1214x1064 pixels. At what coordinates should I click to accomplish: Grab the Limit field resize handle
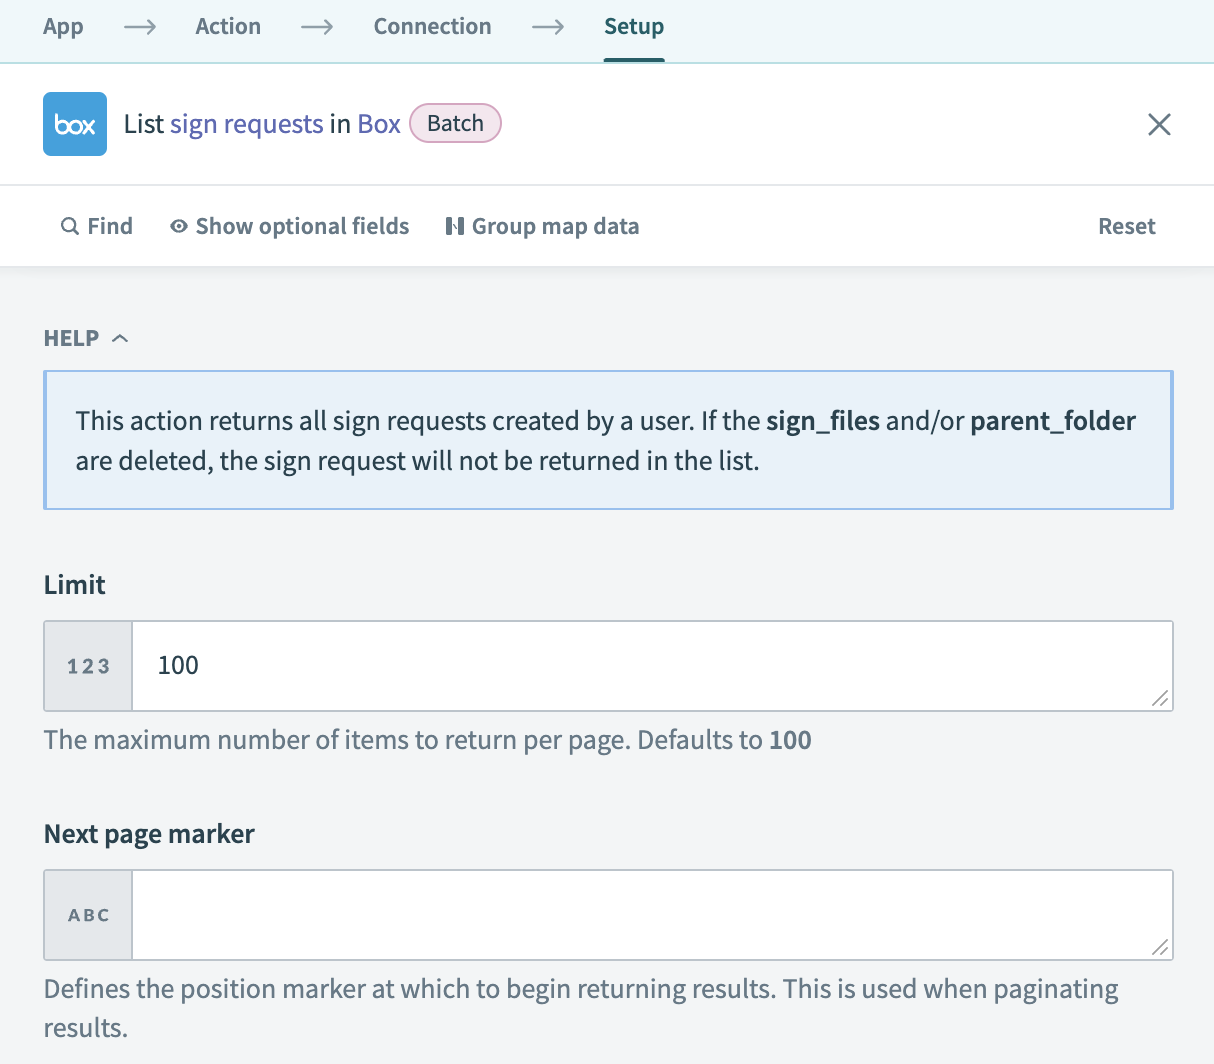[1160, 699]
